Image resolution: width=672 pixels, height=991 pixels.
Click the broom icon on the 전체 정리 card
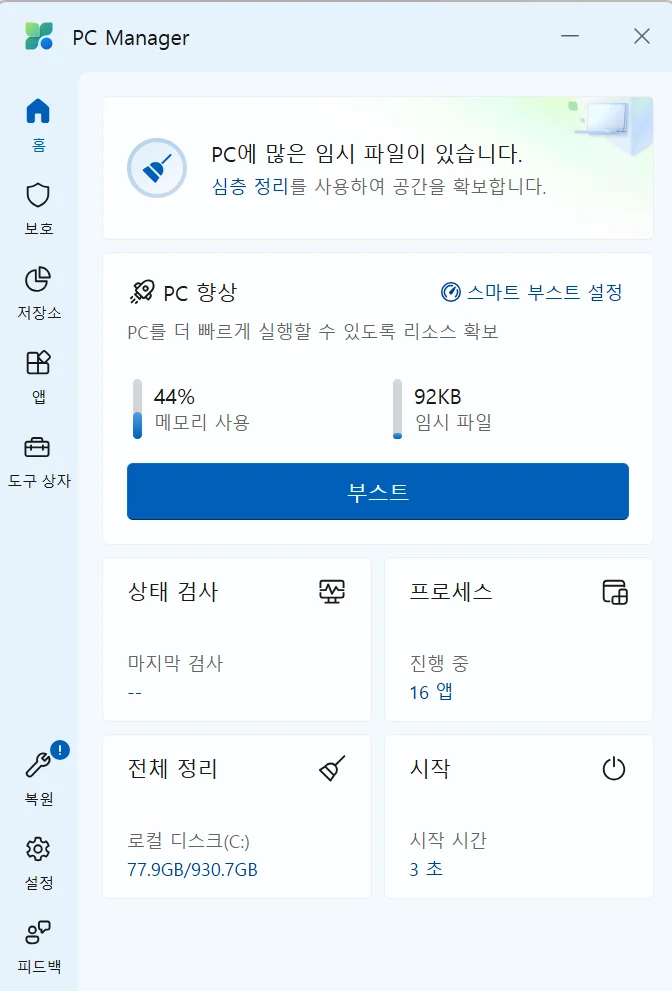pos(330,770)
